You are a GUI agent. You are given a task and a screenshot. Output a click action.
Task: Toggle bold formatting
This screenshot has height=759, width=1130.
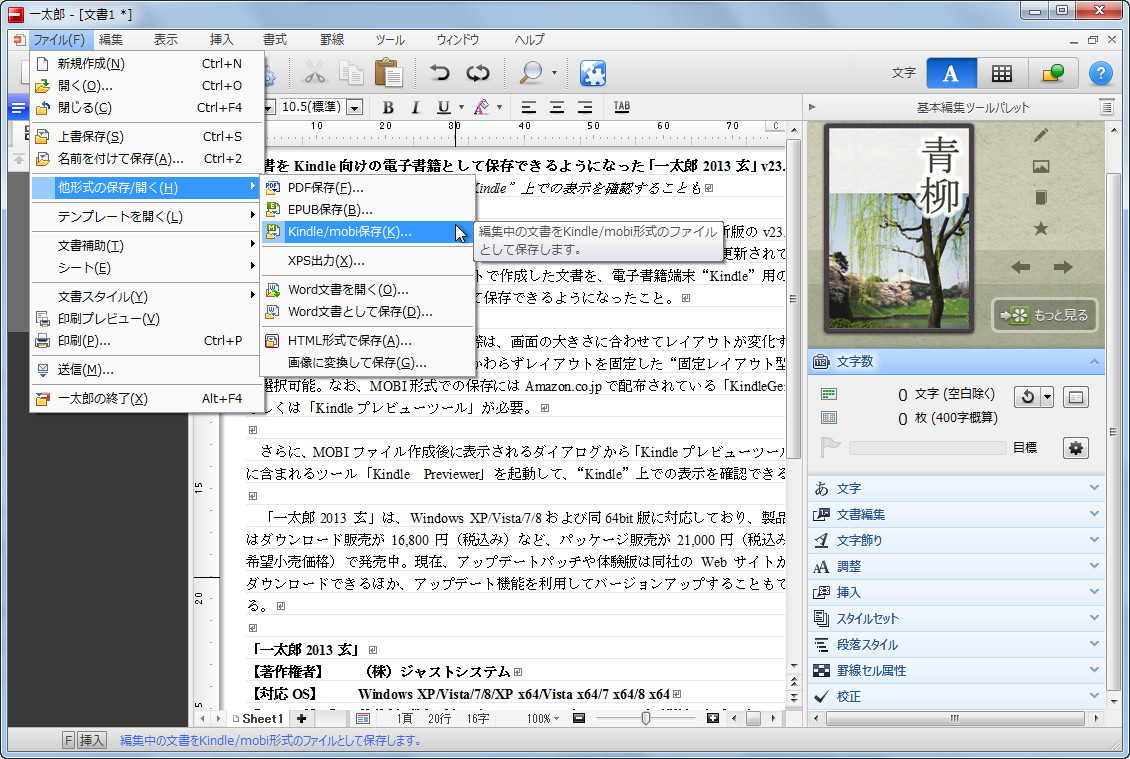[x=387, y=106]
